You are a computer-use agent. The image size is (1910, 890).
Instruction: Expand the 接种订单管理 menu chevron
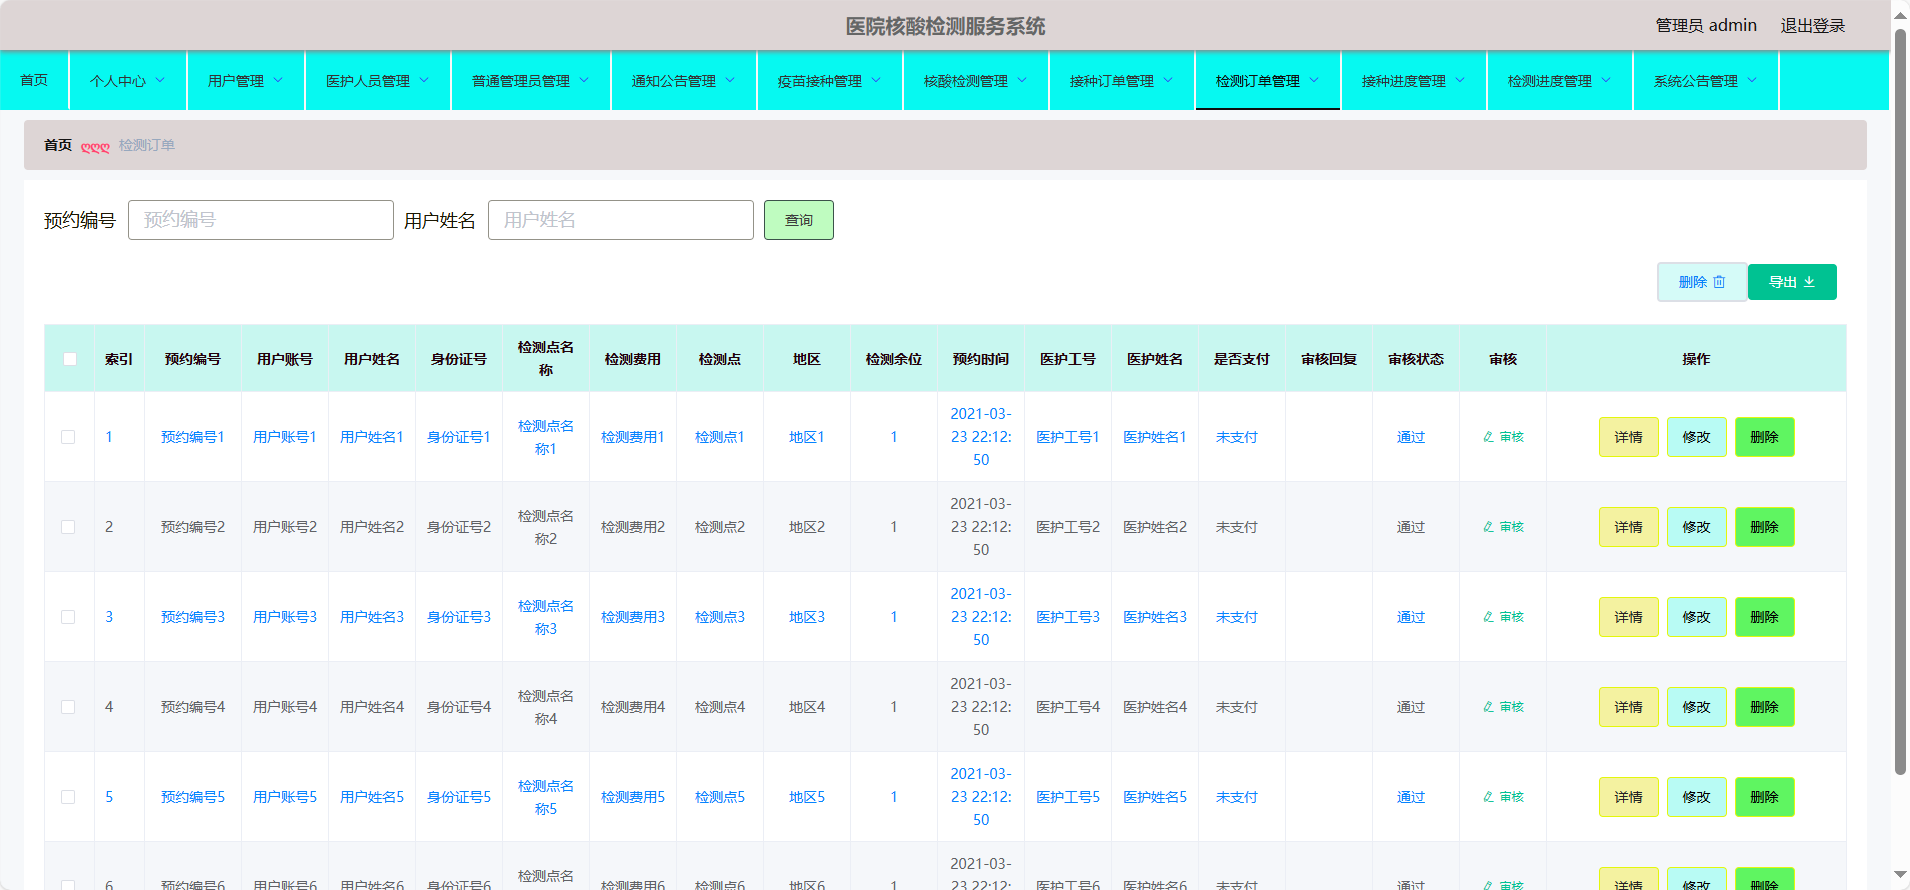tap(1168, 81)
